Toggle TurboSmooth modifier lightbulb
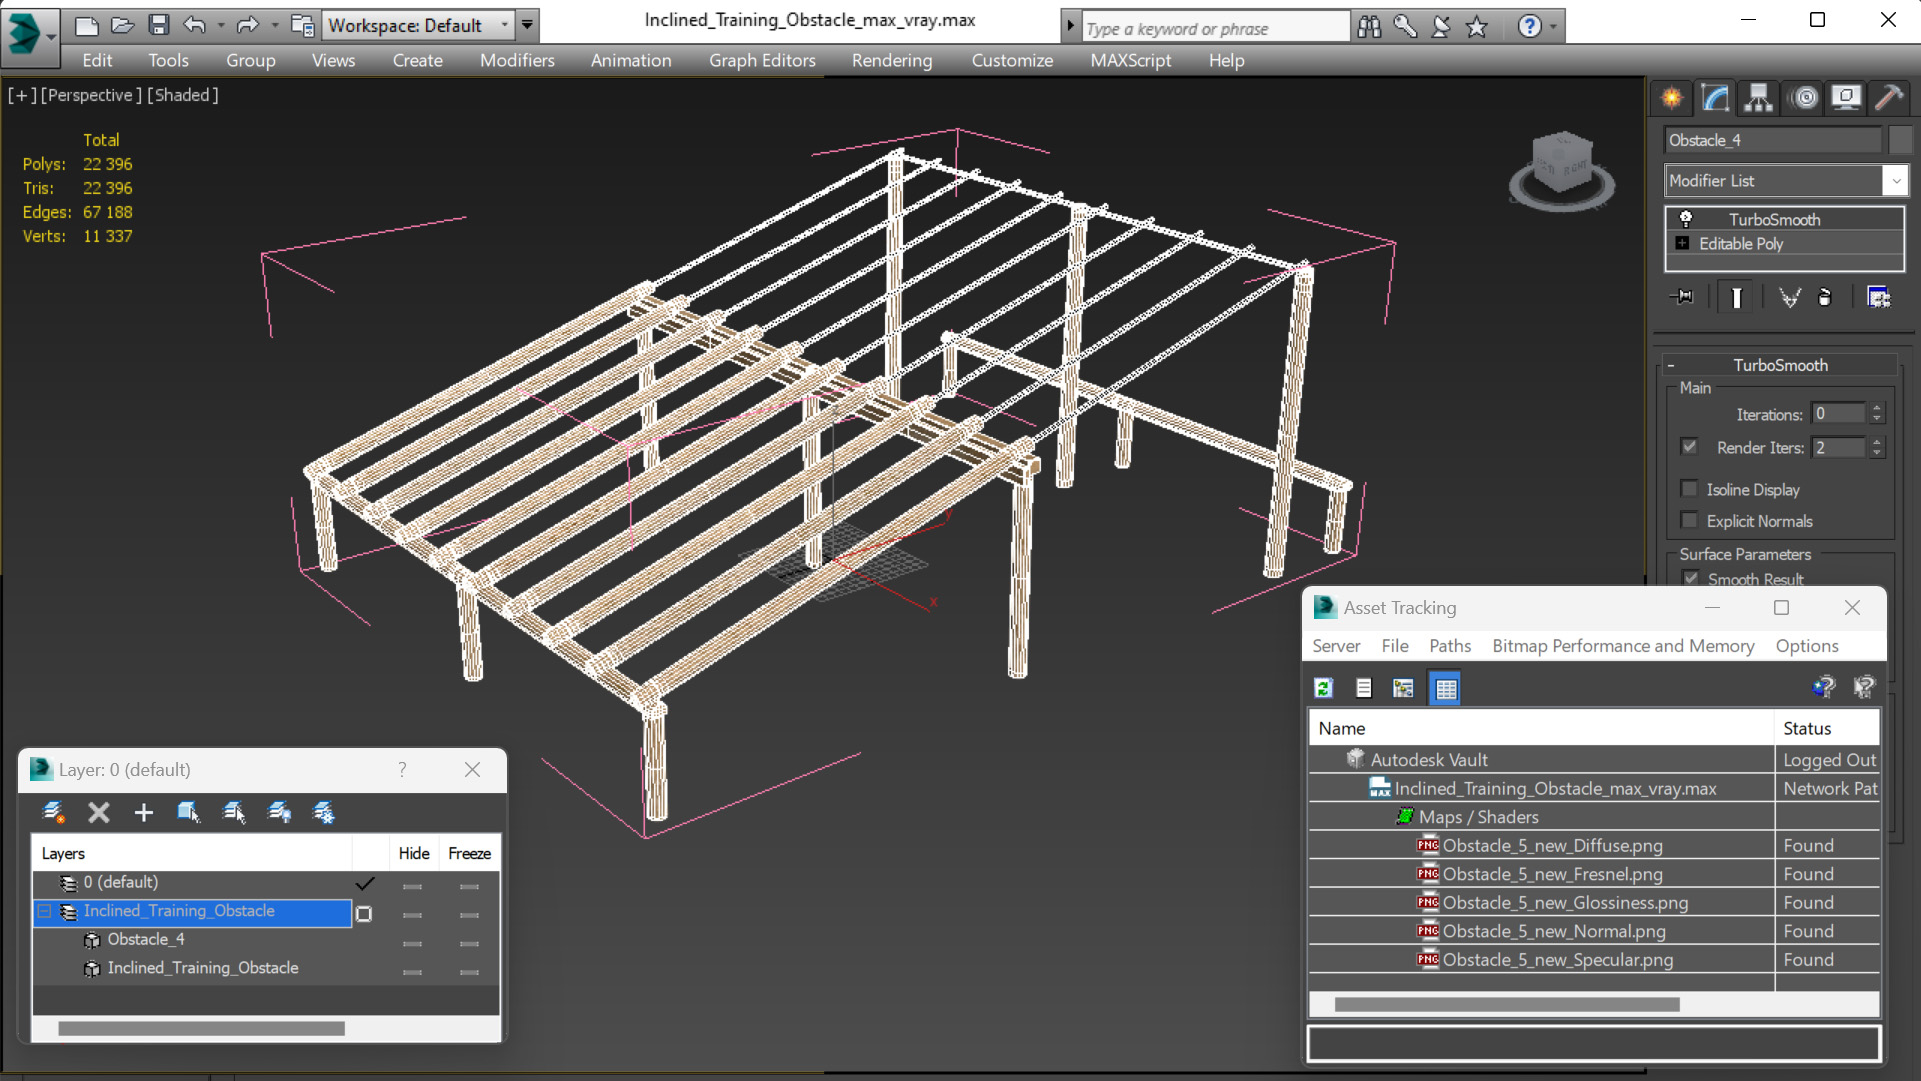Screen dimensions: 1921x1081 (x=1686, y=218)
